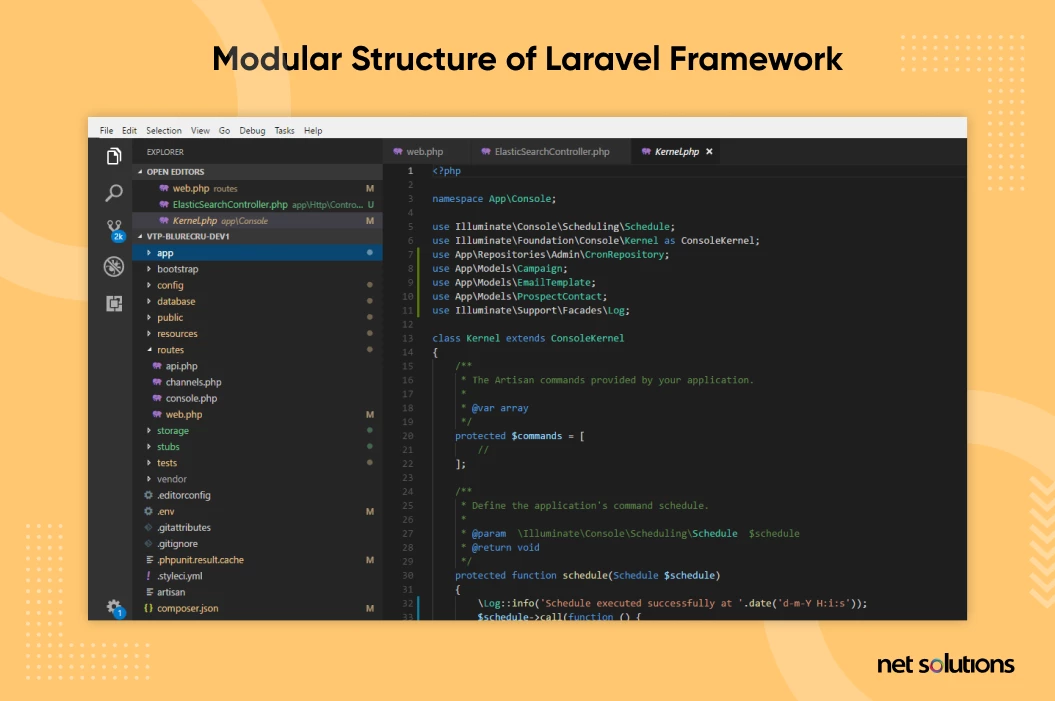
Task: Click the diamond icon beside .gitignore
Action: tap(148, 543)
